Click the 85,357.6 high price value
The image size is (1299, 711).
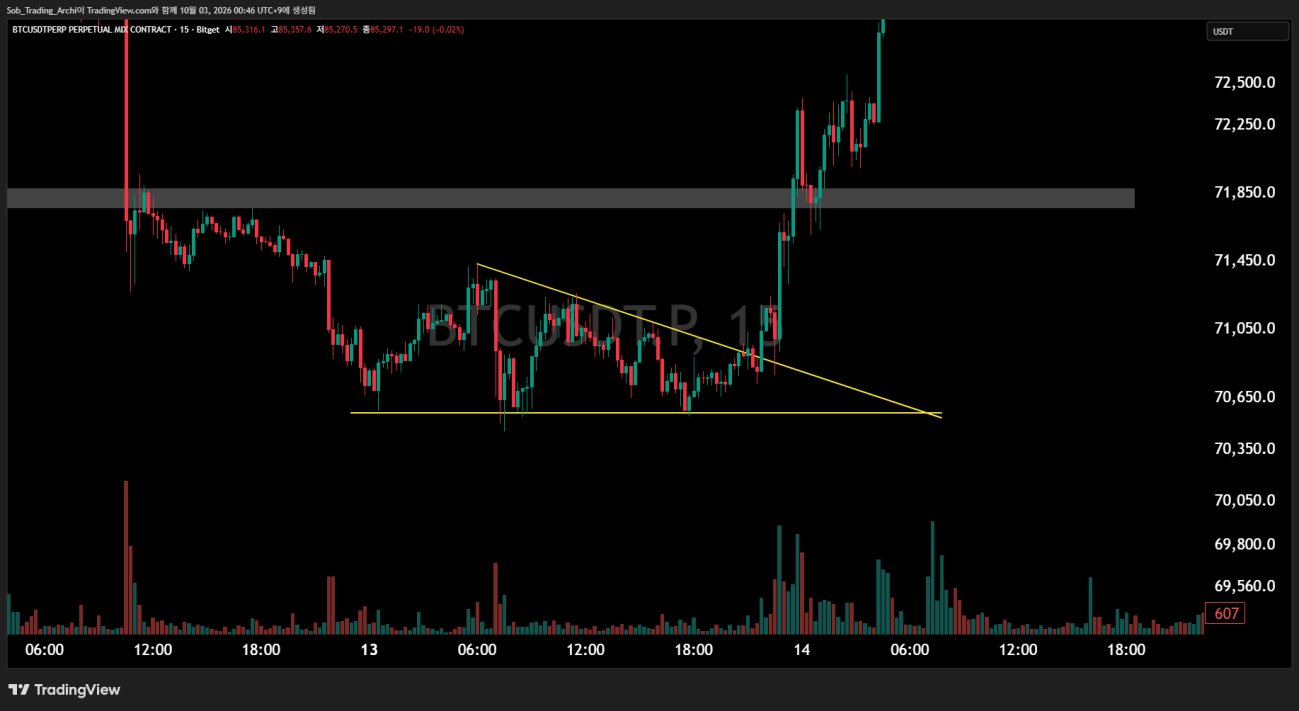[295, 30]
